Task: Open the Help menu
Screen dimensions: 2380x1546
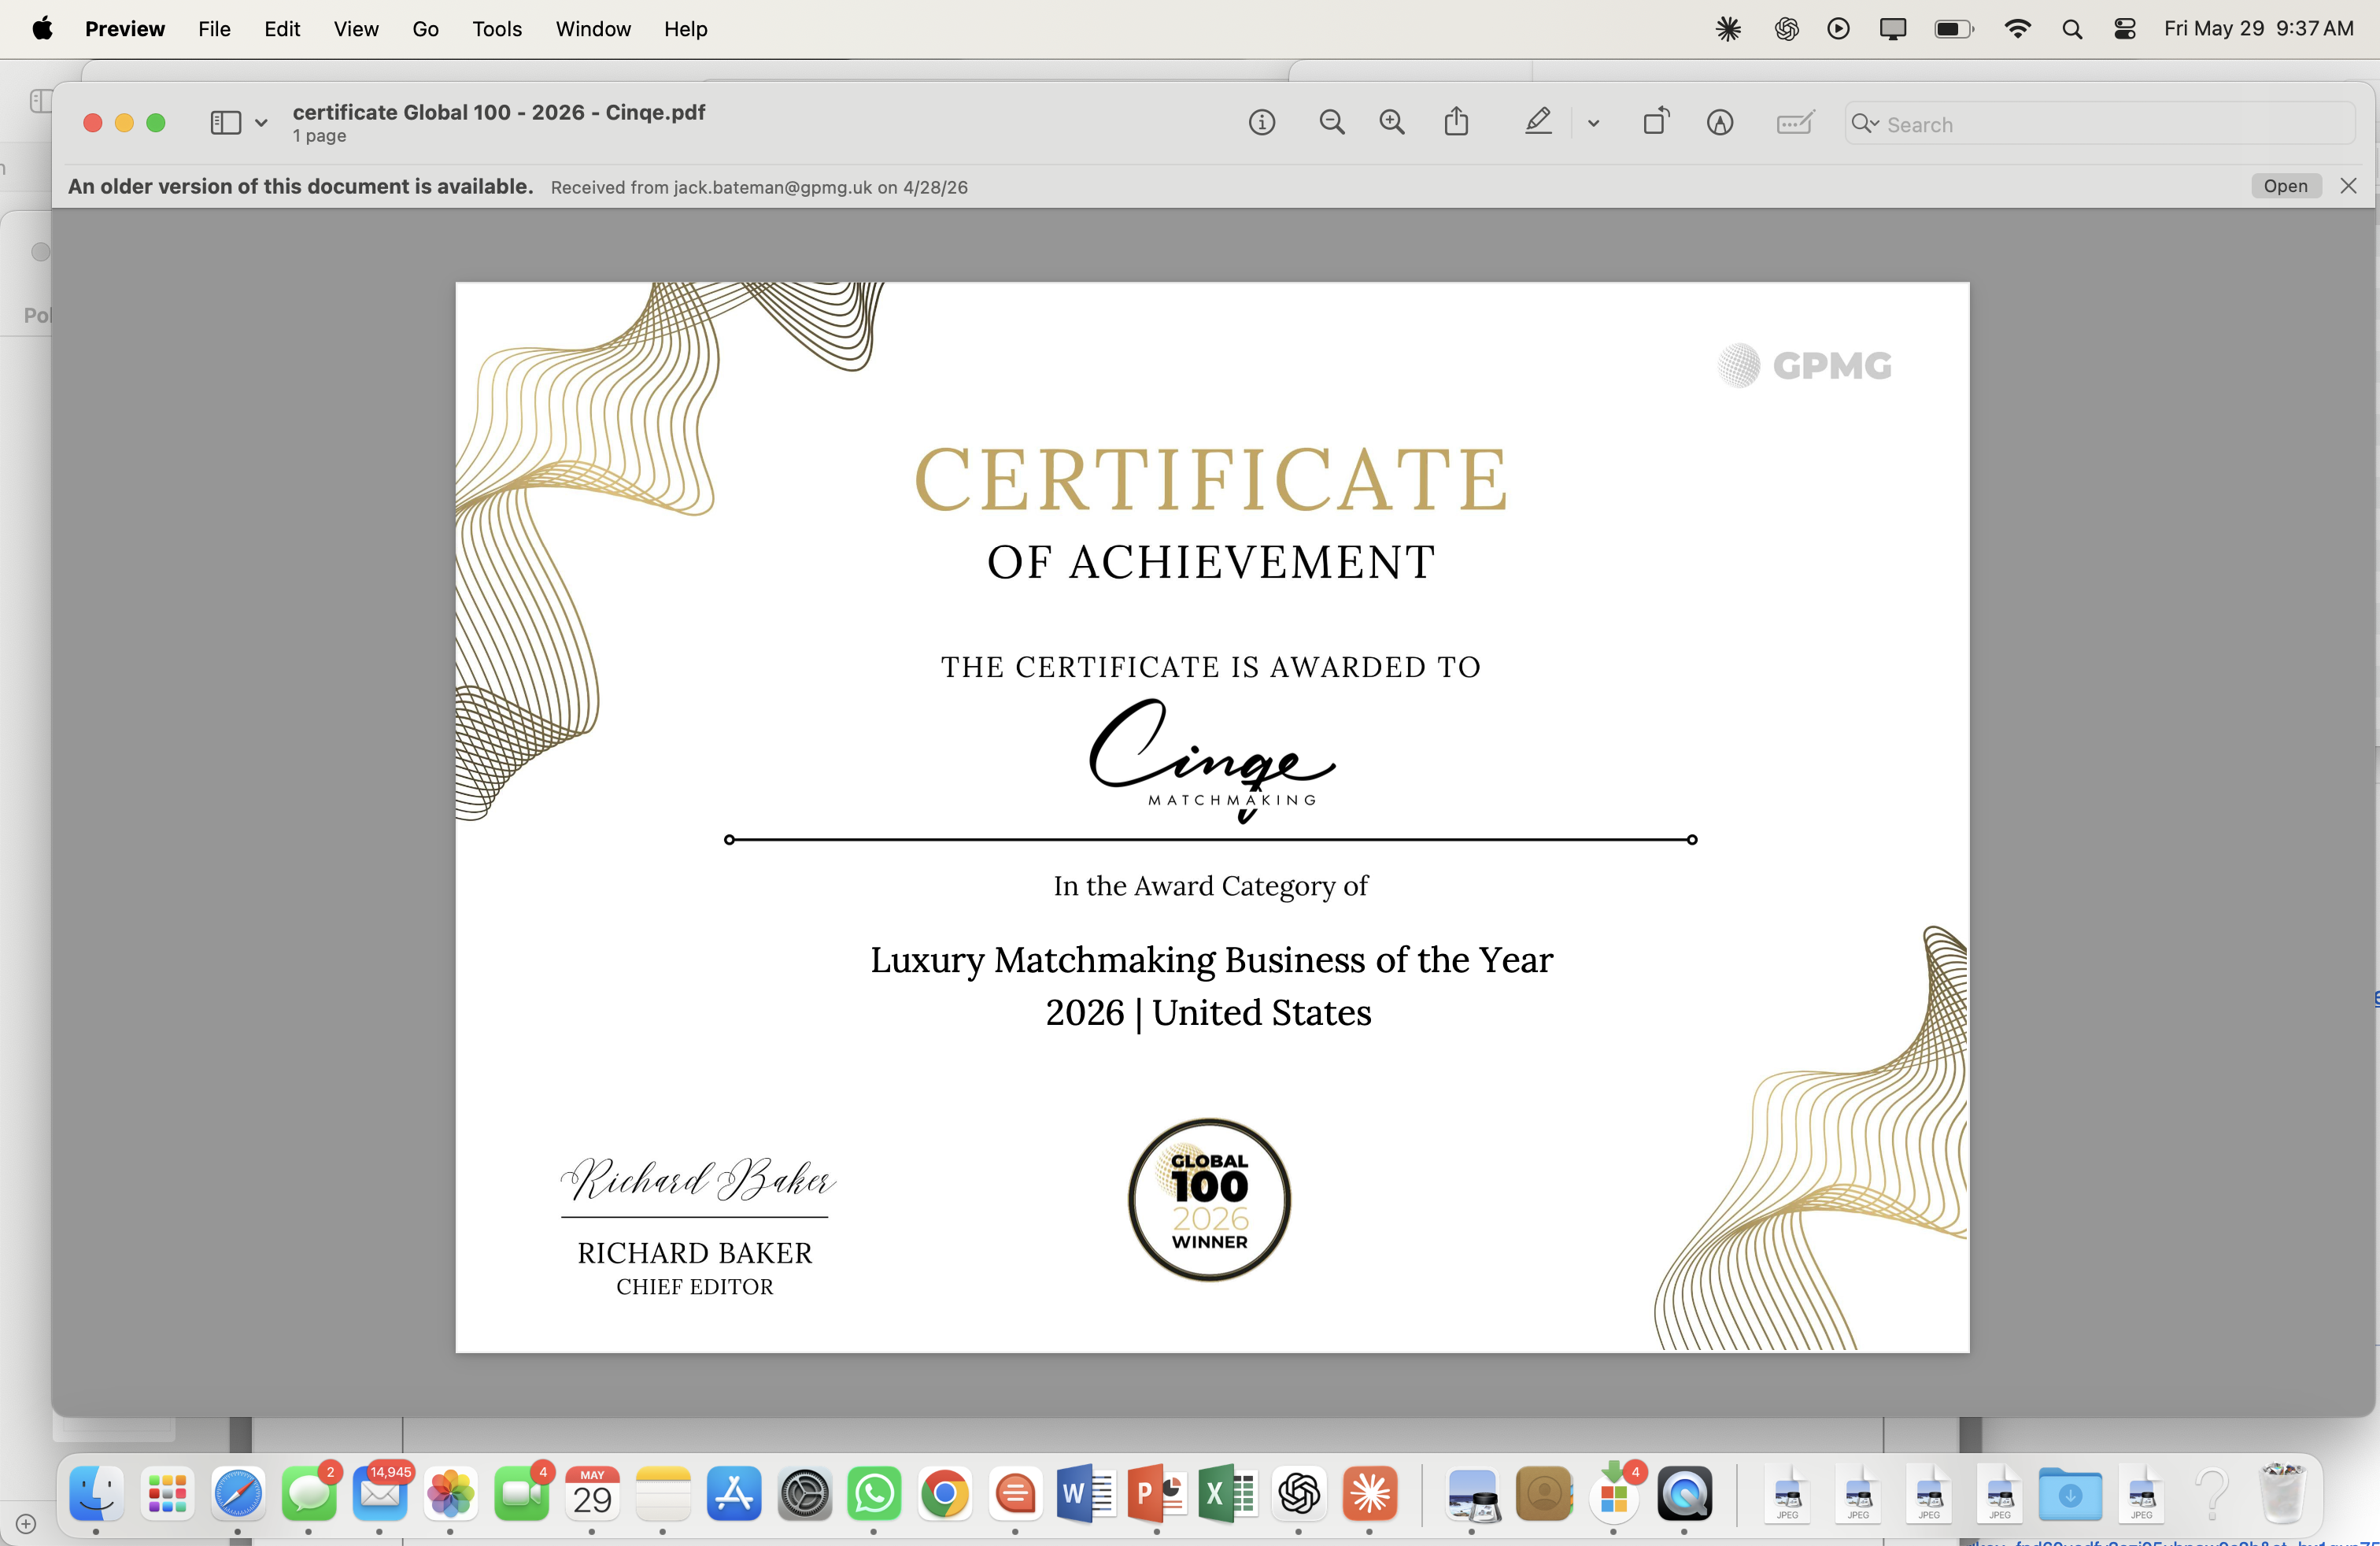Action: pos(686,29)
